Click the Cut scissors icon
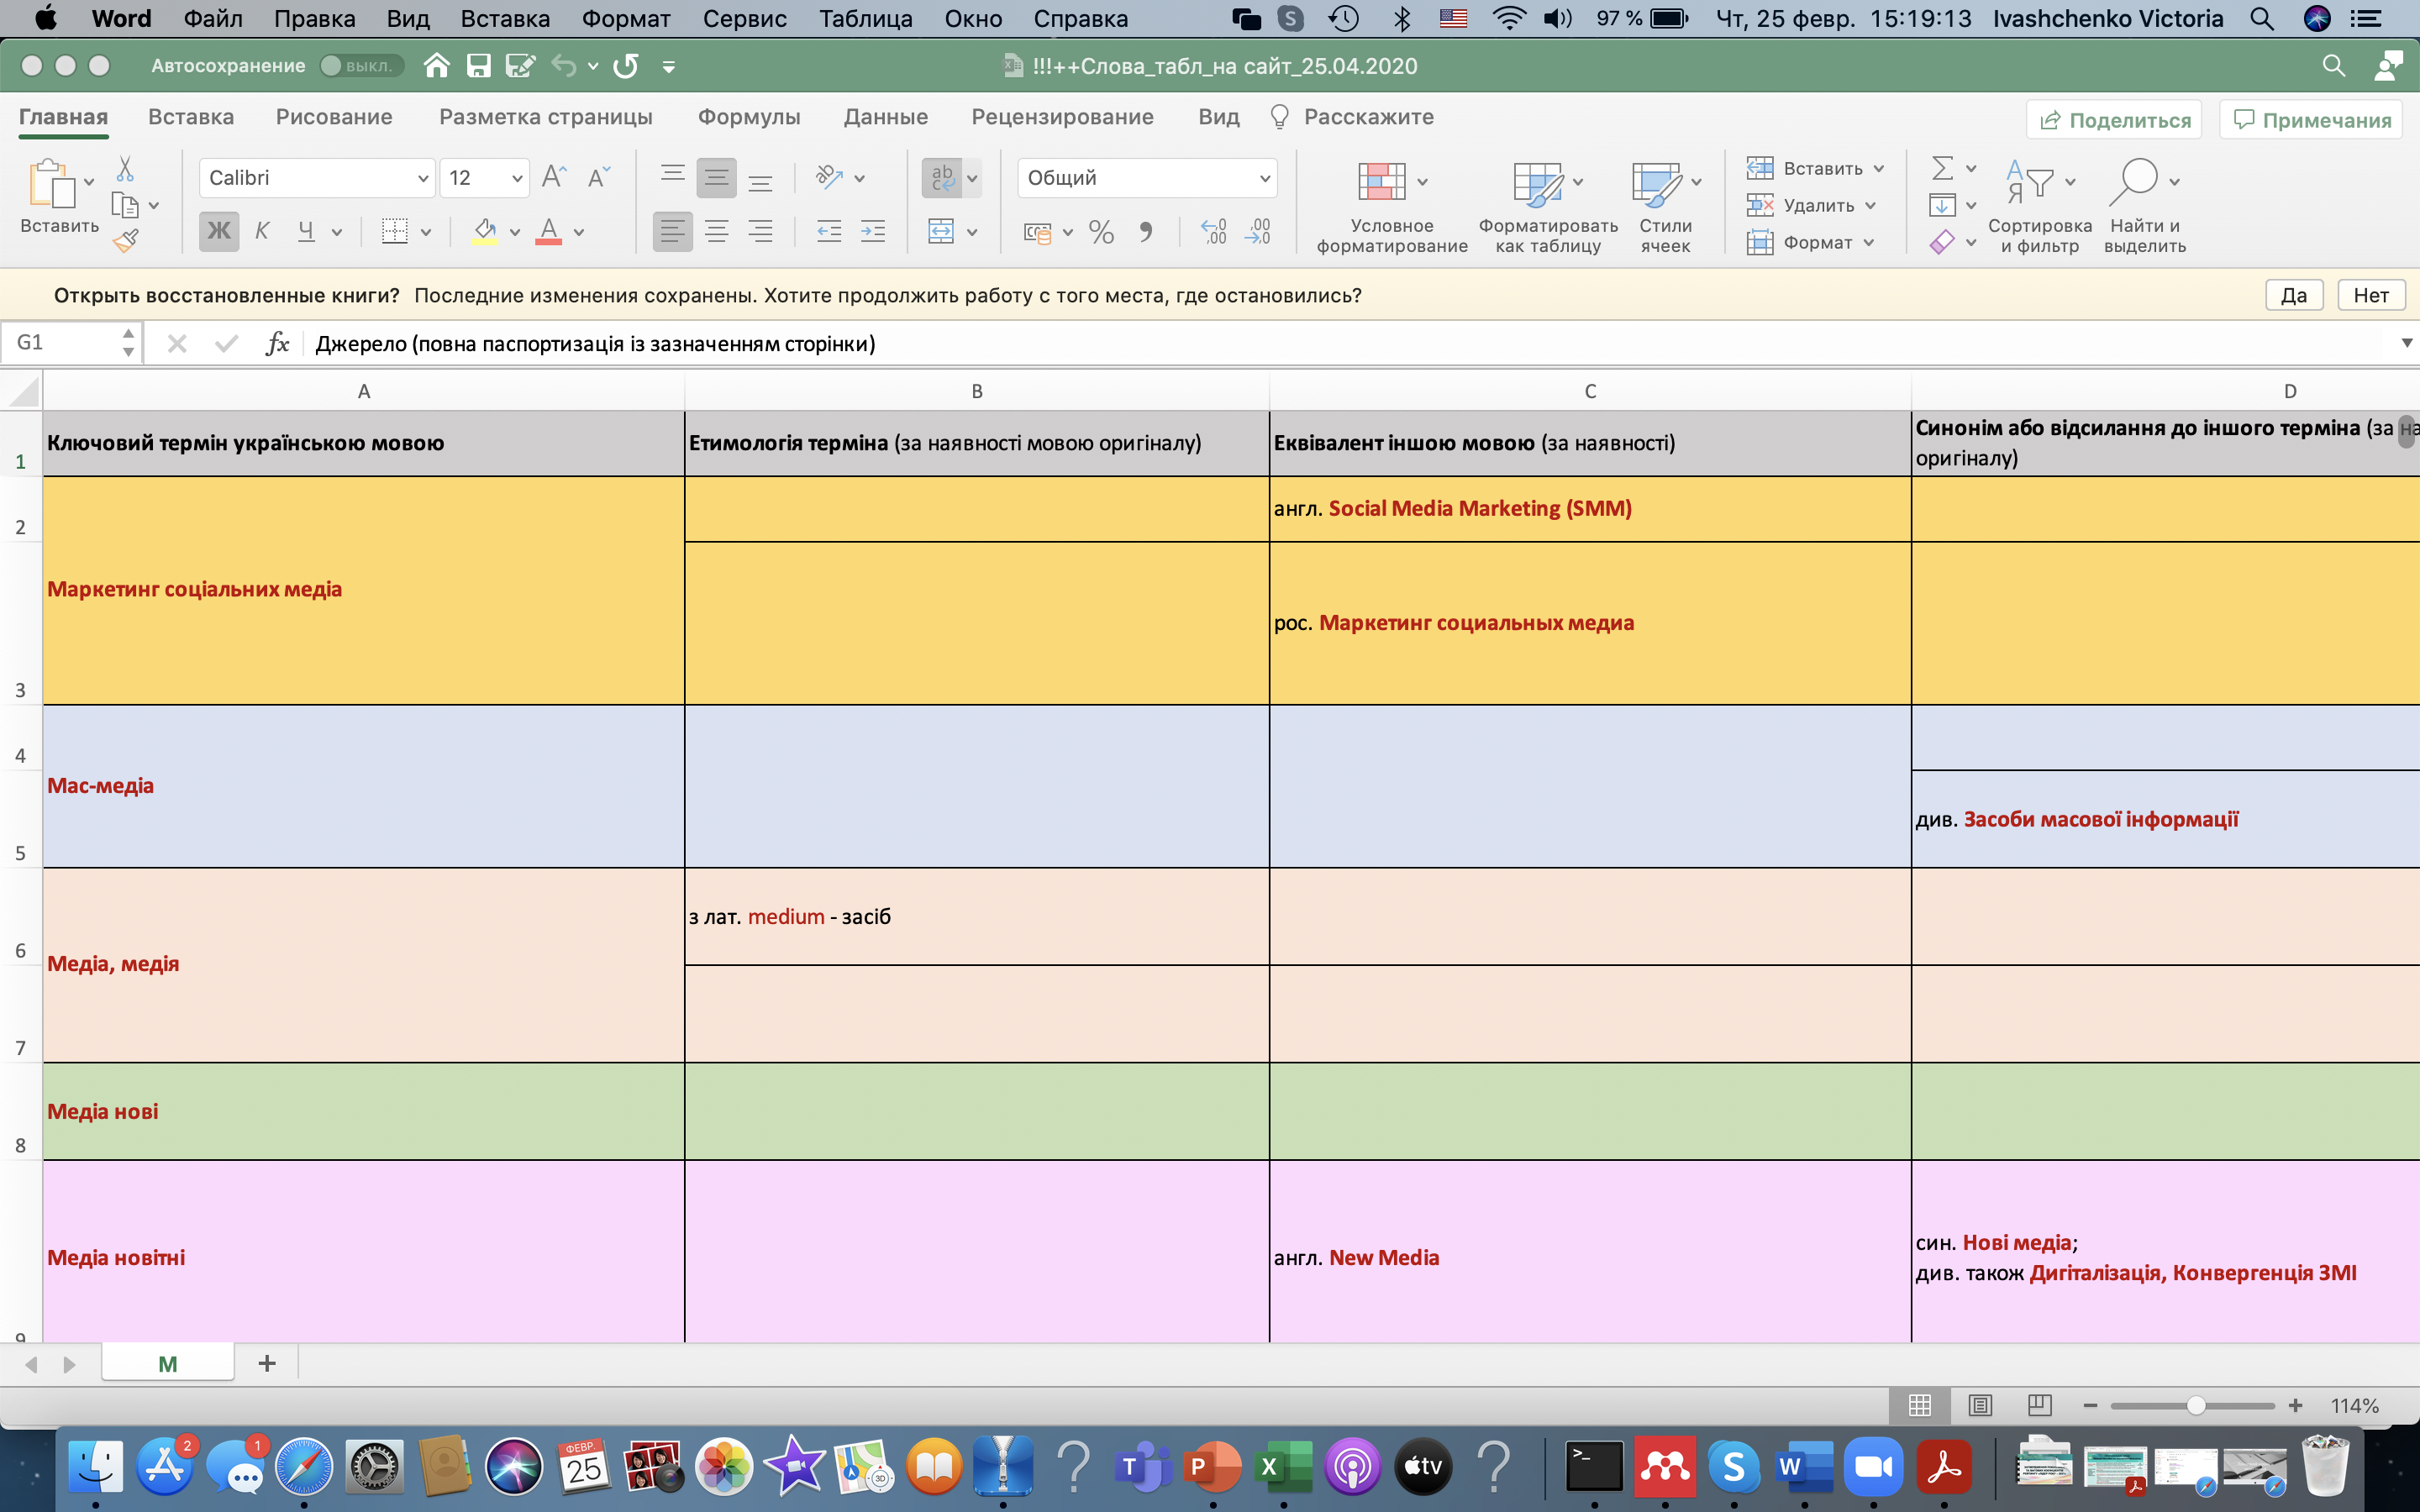 point(125,168)
